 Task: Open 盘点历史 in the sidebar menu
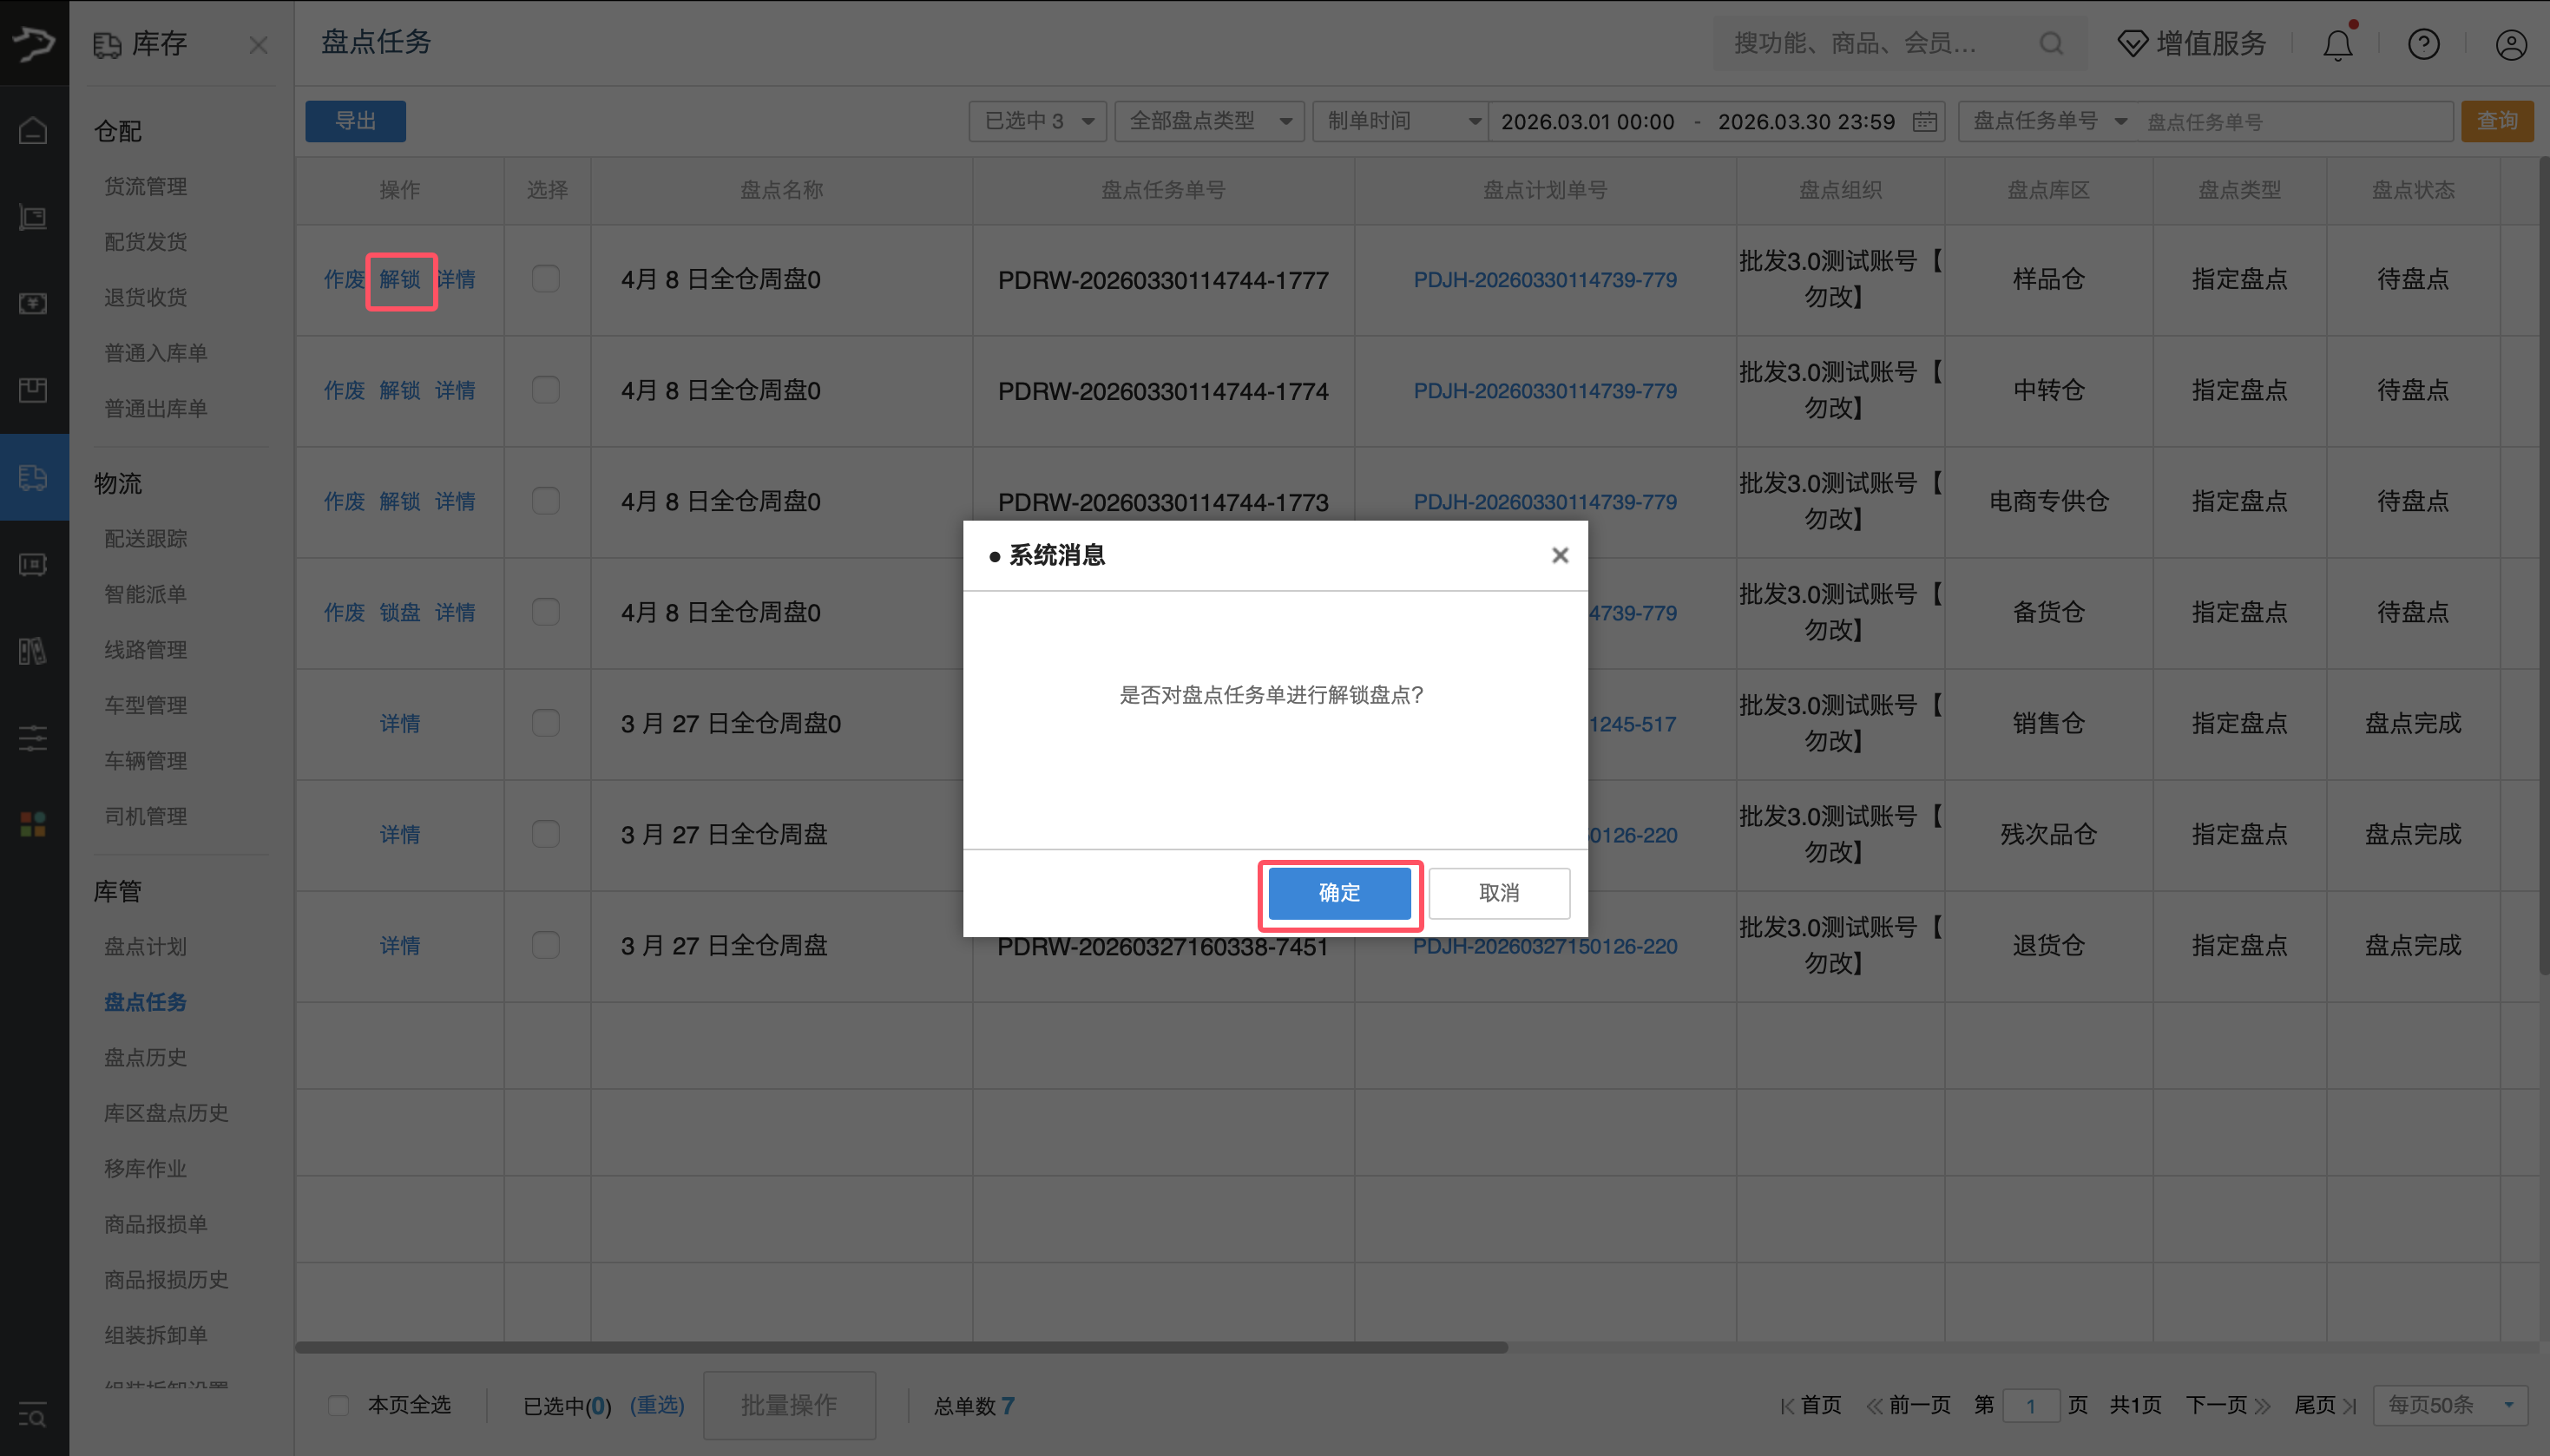(x=145, y=1057)
